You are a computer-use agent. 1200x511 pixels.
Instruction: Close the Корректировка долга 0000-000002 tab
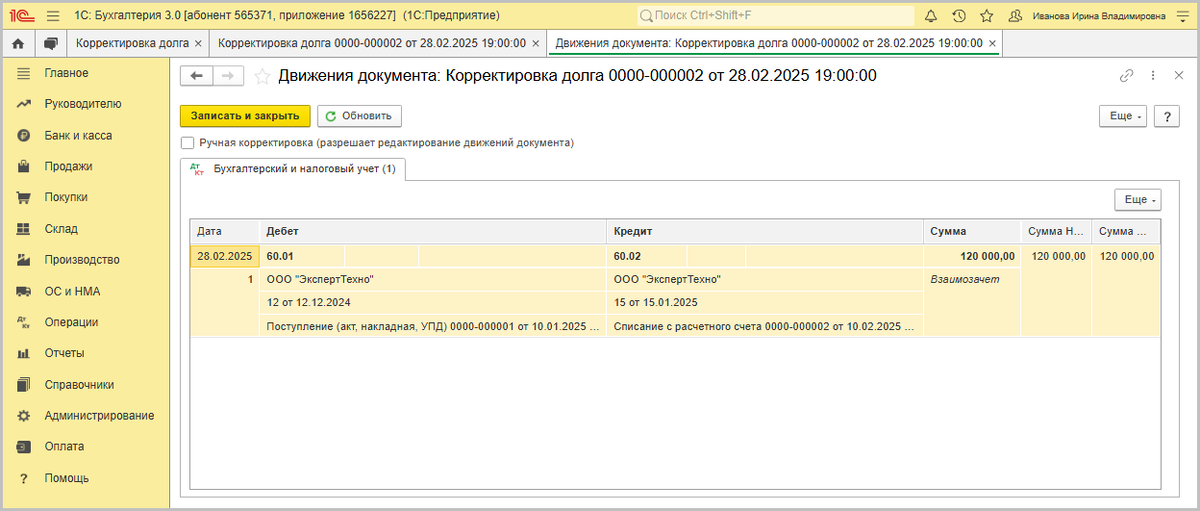[x=536, y=44]
